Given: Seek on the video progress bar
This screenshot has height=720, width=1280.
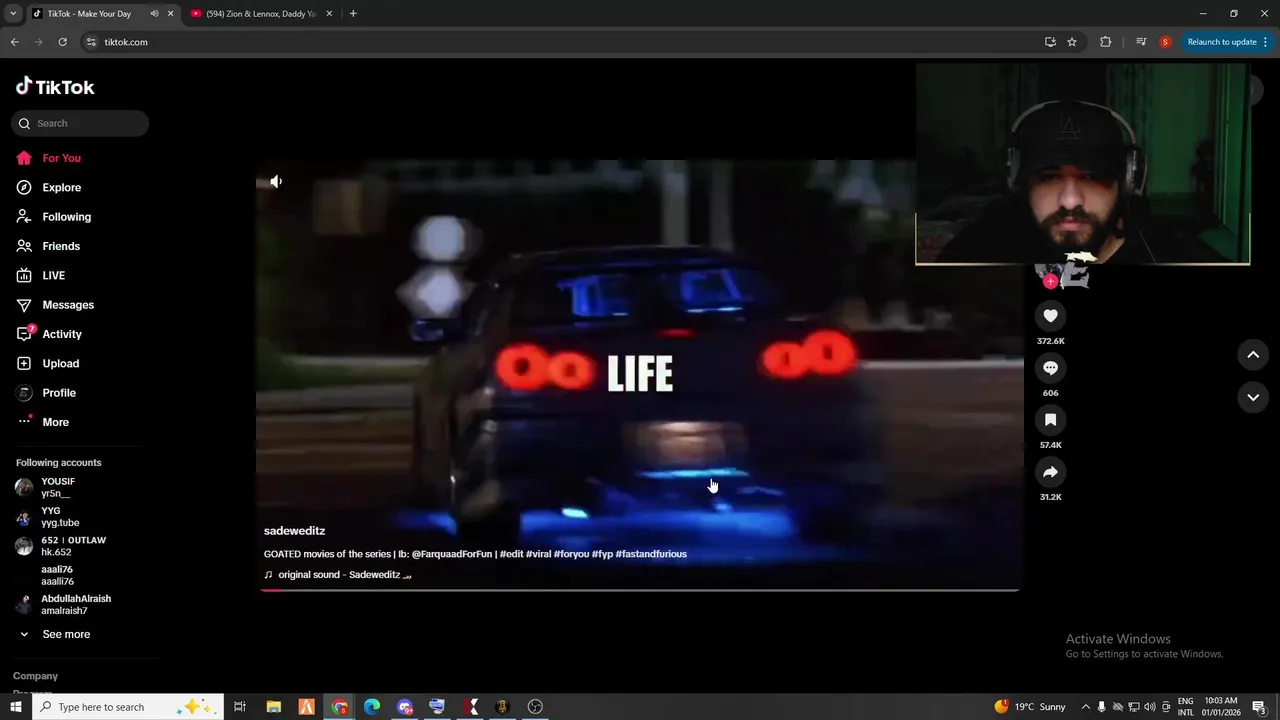Looking at the screenshot, I should pyautogui.click(x=640, y=590).
